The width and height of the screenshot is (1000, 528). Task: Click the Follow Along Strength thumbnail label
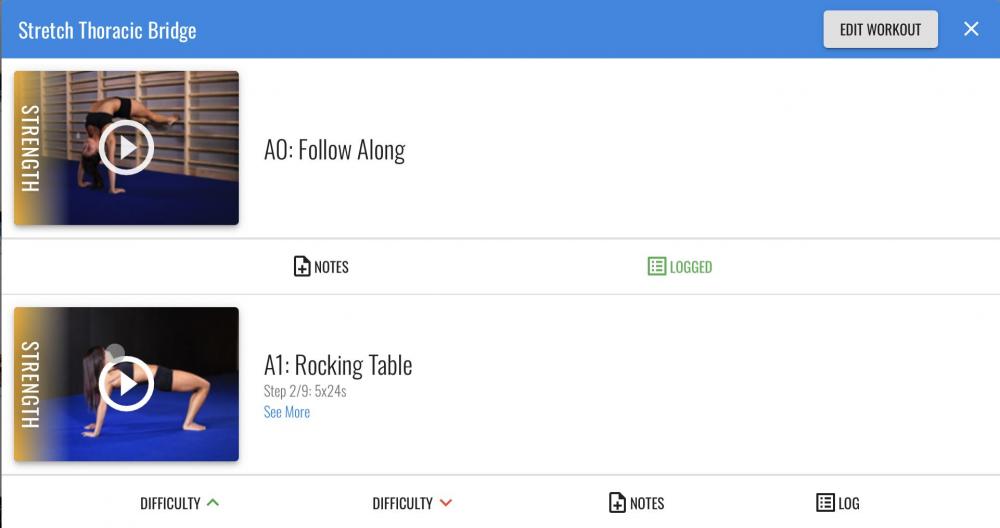tap(30, 148)
